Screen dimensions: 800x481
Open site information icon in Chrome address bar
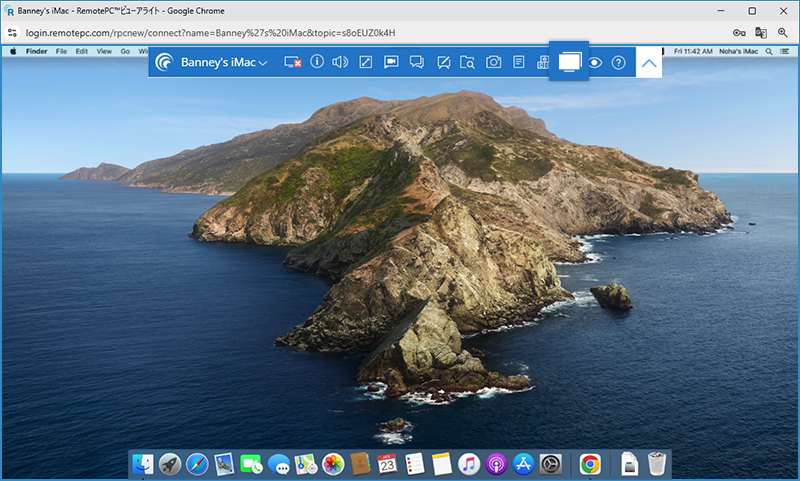[12, 33]
